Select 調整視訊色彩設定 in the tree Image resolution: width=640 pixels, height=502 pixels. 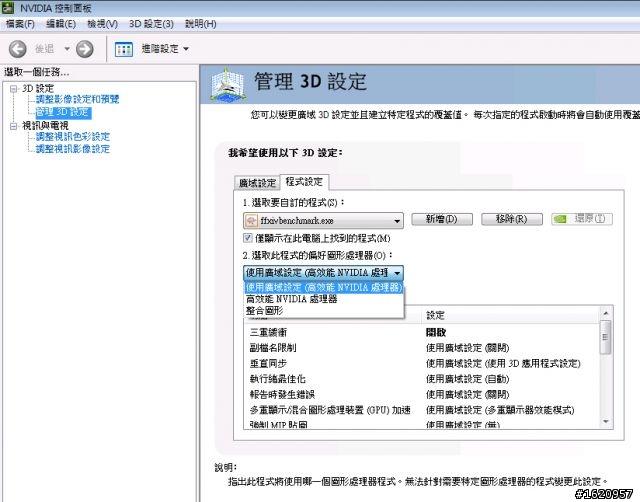(73, 136)
